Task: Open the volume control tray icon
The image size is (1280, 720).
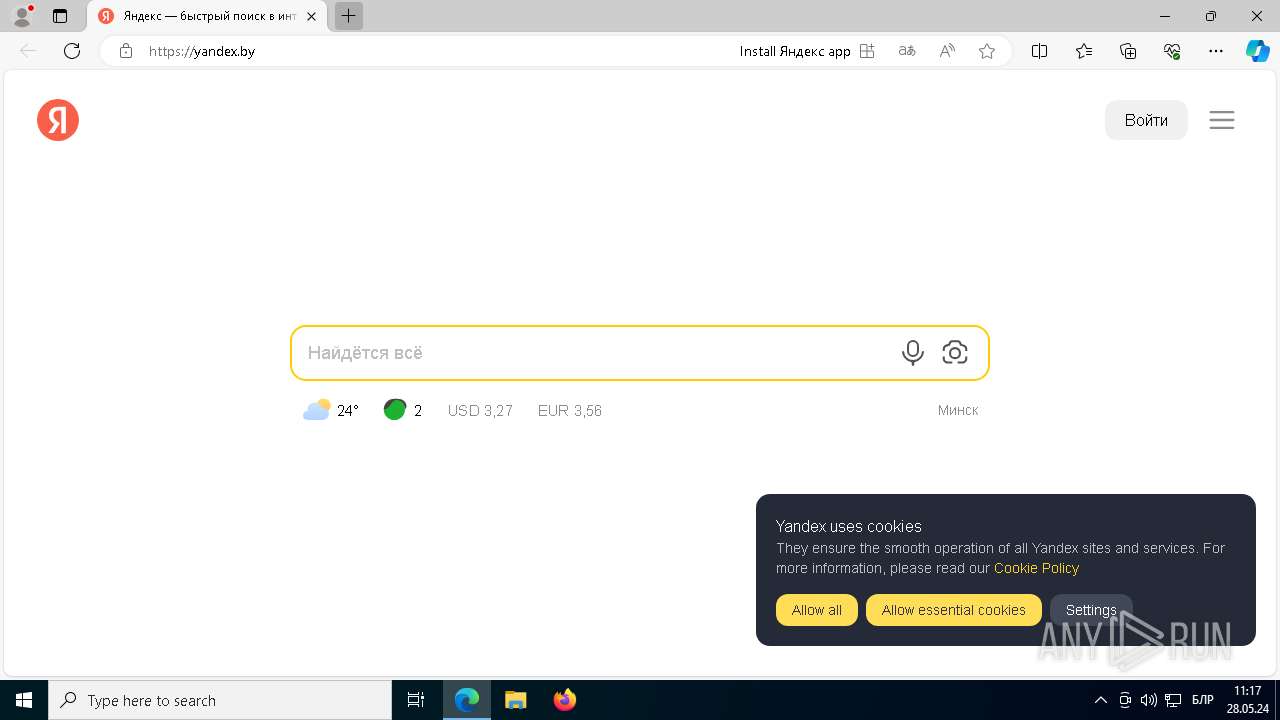Action: click(x=1148, y=700)
